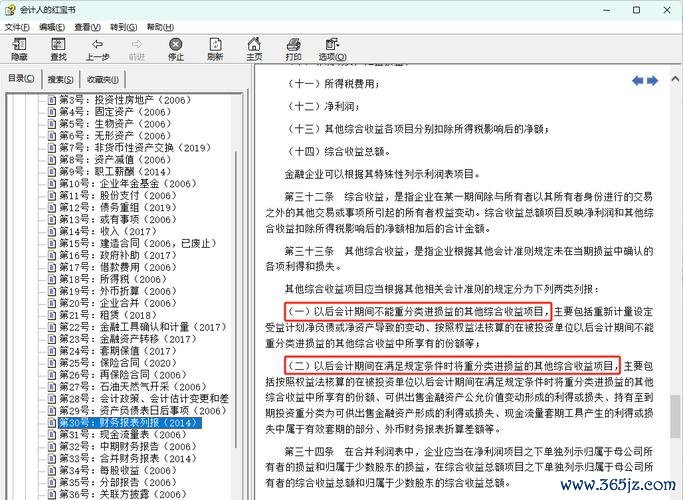683x500 pixels.
Task: Select 第9号：职工薪酬（2014）
Action: (x=115, y=172)
